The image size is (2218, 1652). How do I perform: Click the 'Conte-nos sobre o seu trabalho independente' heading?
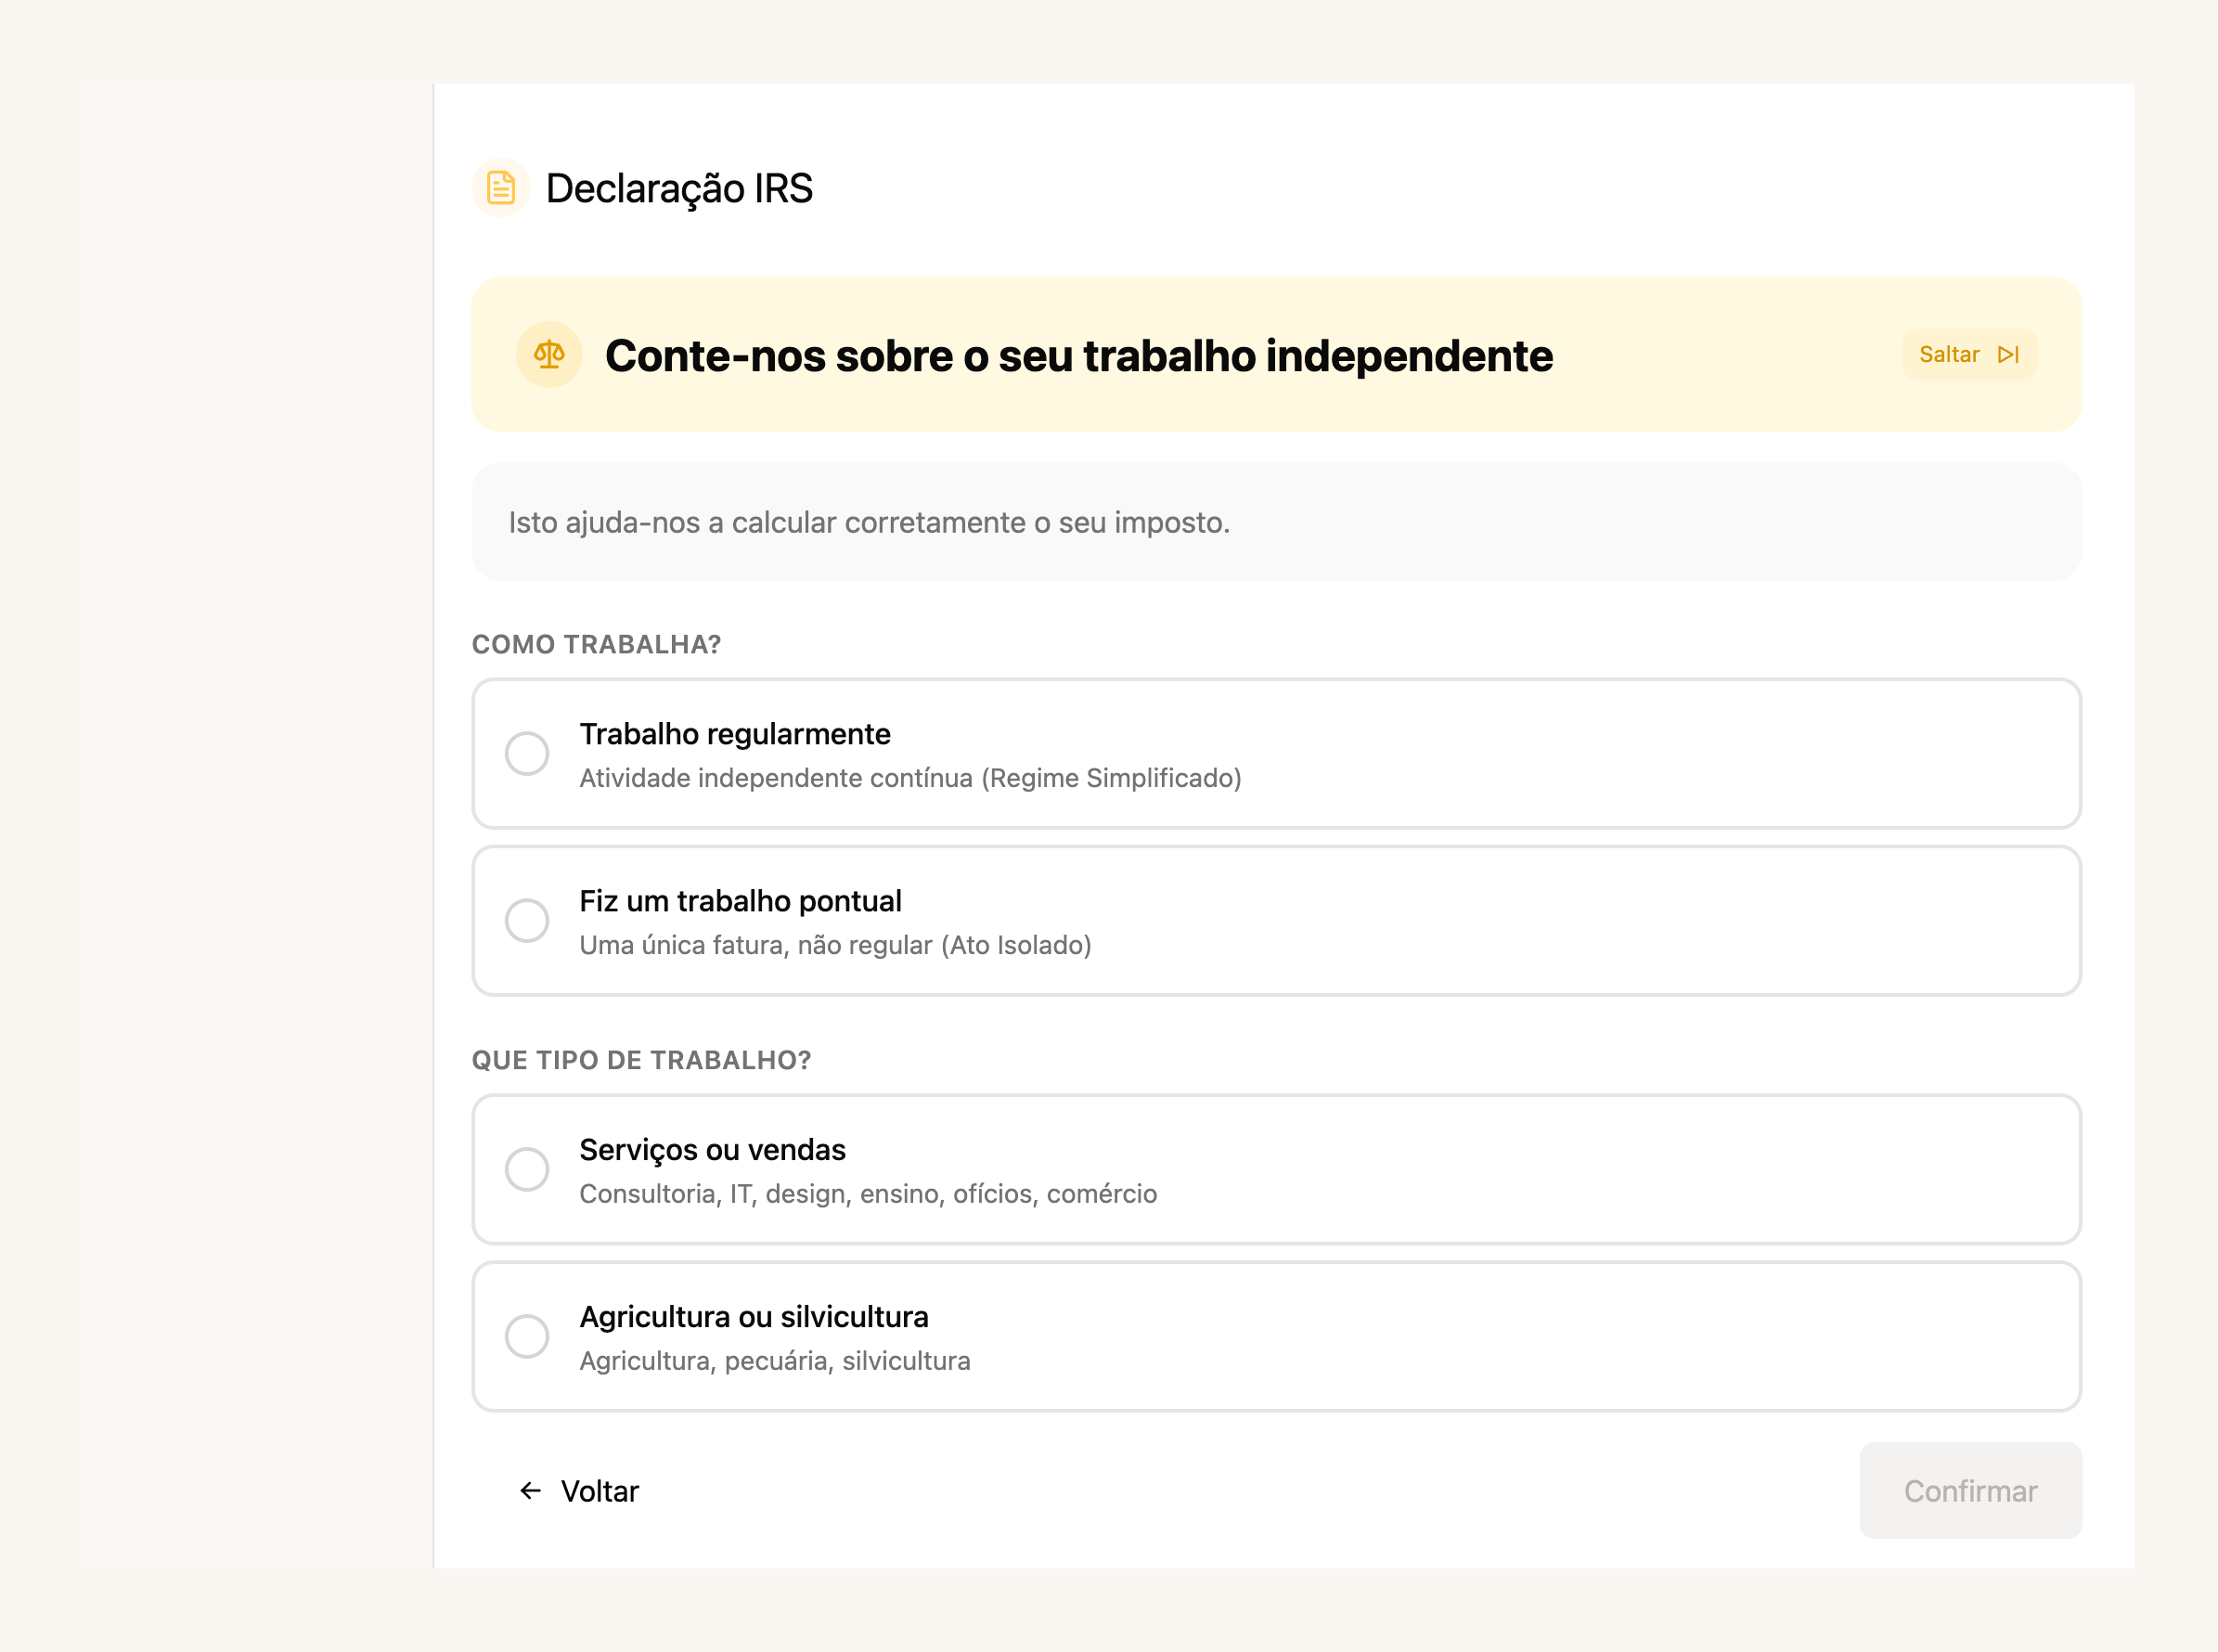(1078, 356)
